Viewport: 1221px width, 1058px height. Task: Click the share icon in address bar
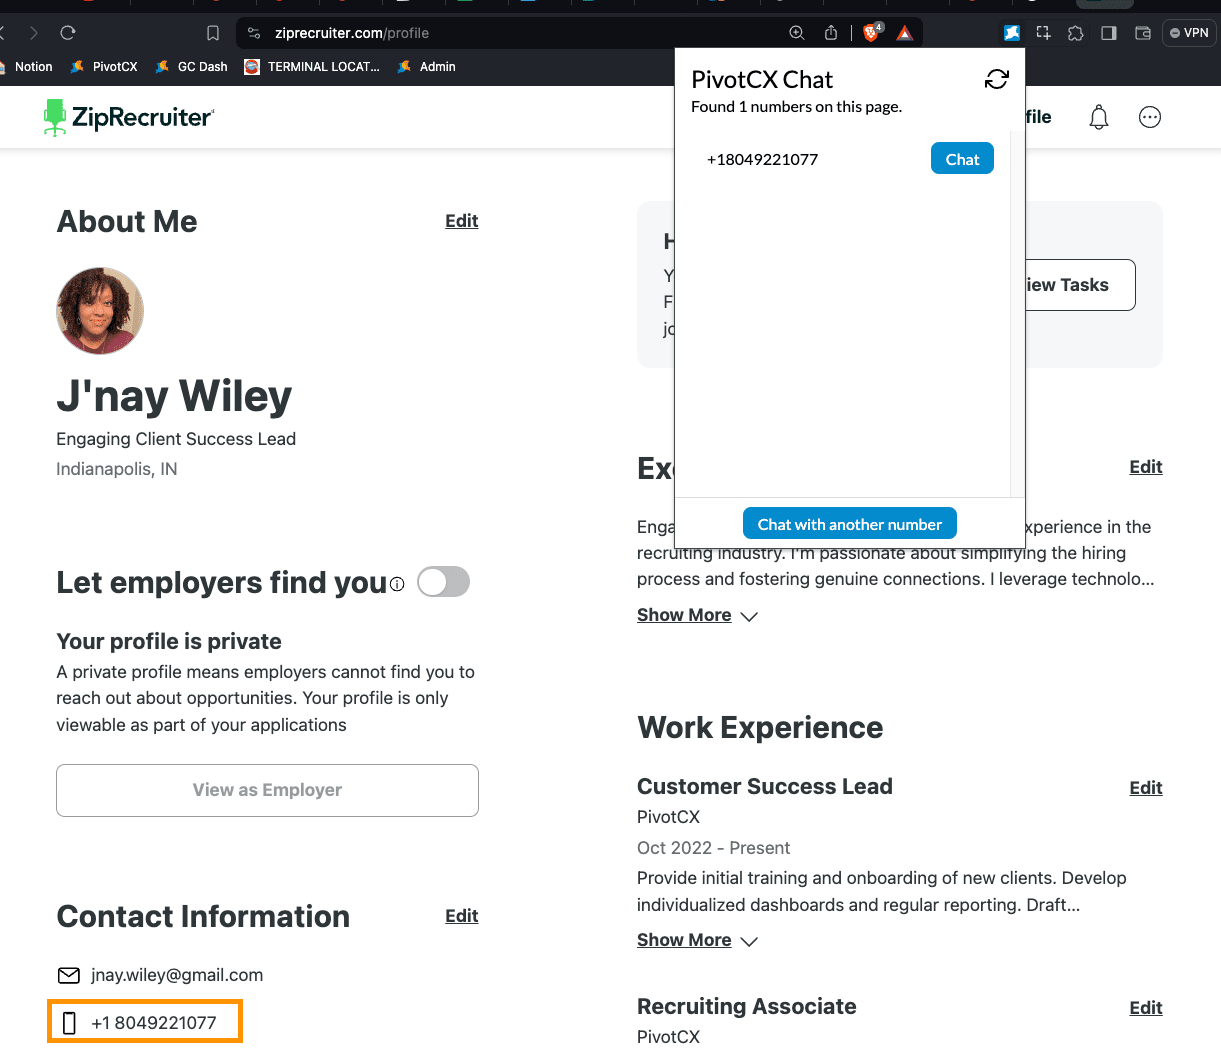[830, 33]
